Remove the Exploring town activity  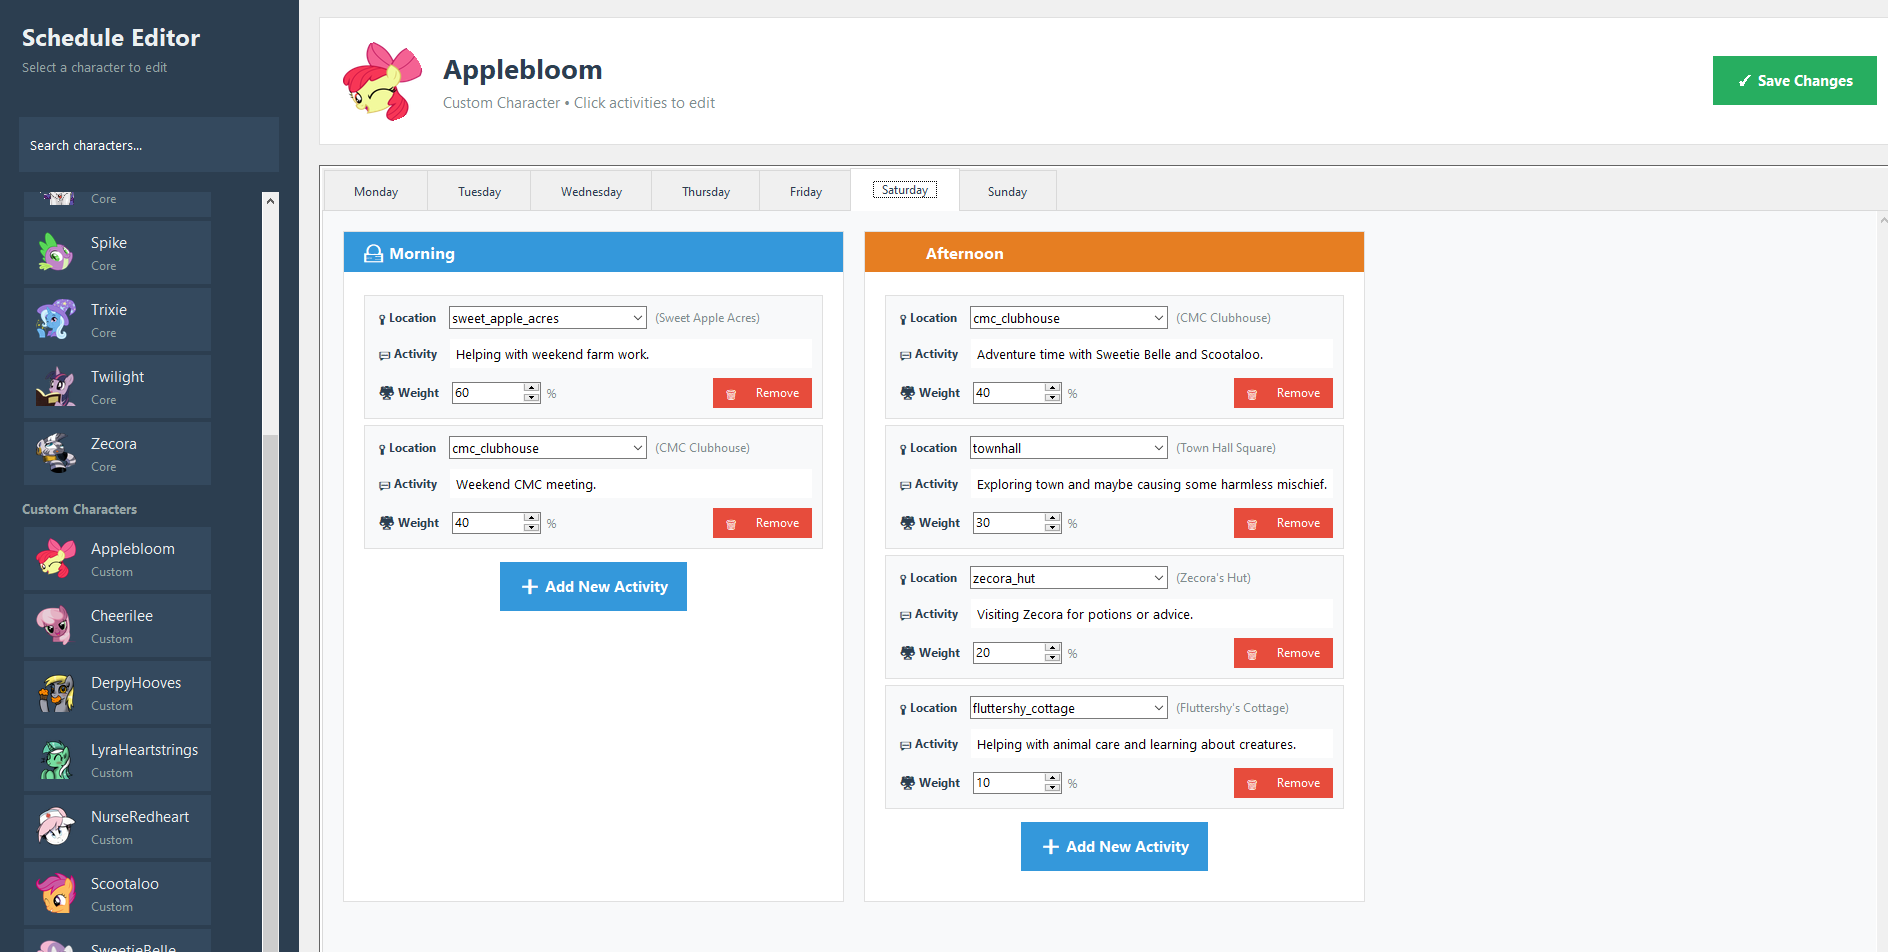1283,523
